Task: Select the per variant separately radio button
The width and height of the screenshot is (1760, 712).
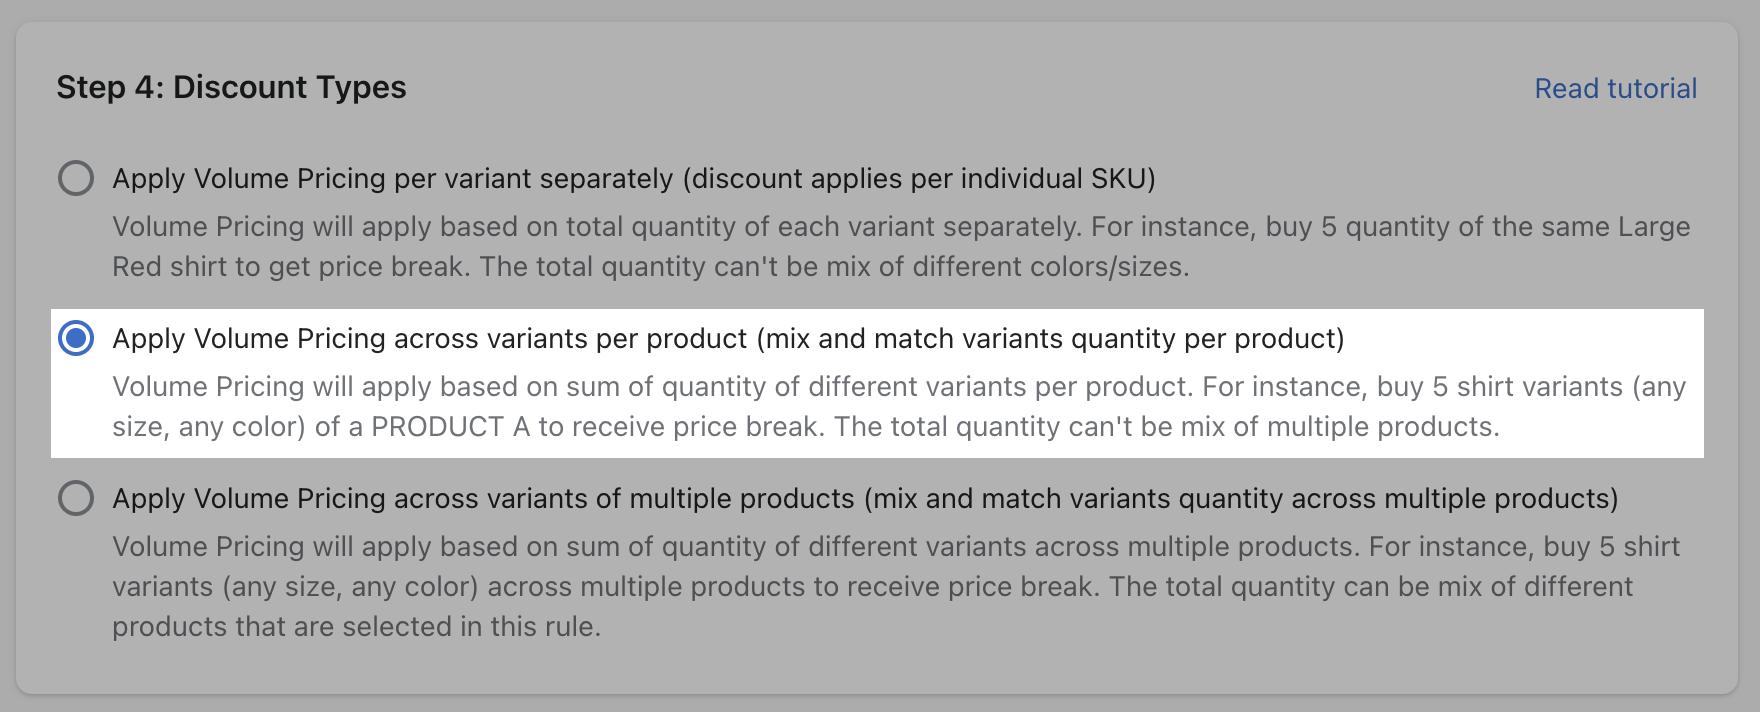Action: [77, 179]
